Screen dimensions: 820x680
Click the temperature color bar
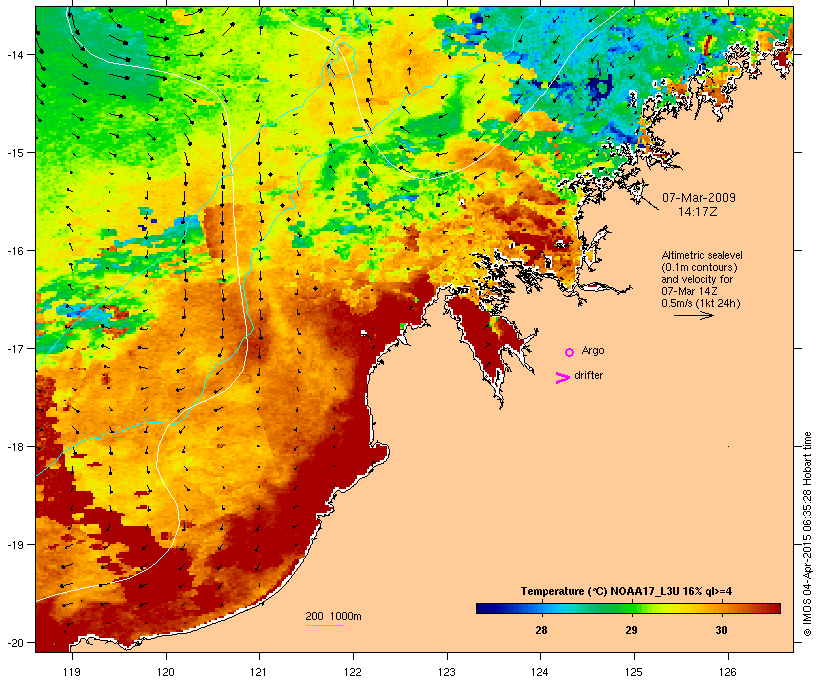pos(628,608)
